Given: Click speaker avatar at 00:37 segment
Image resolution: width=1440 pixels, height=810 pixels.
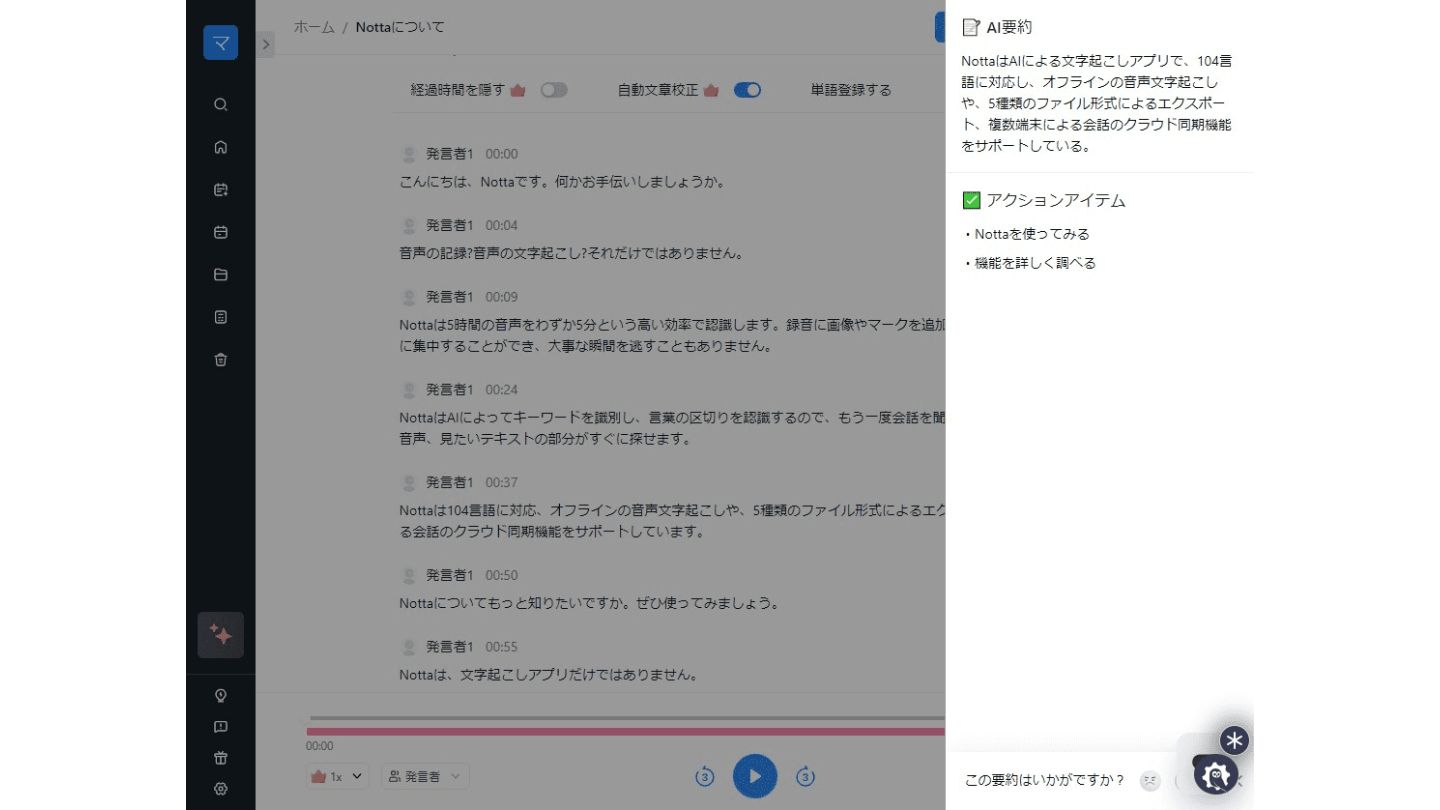Looking at the screenshot, I should (x=408, y=482).
